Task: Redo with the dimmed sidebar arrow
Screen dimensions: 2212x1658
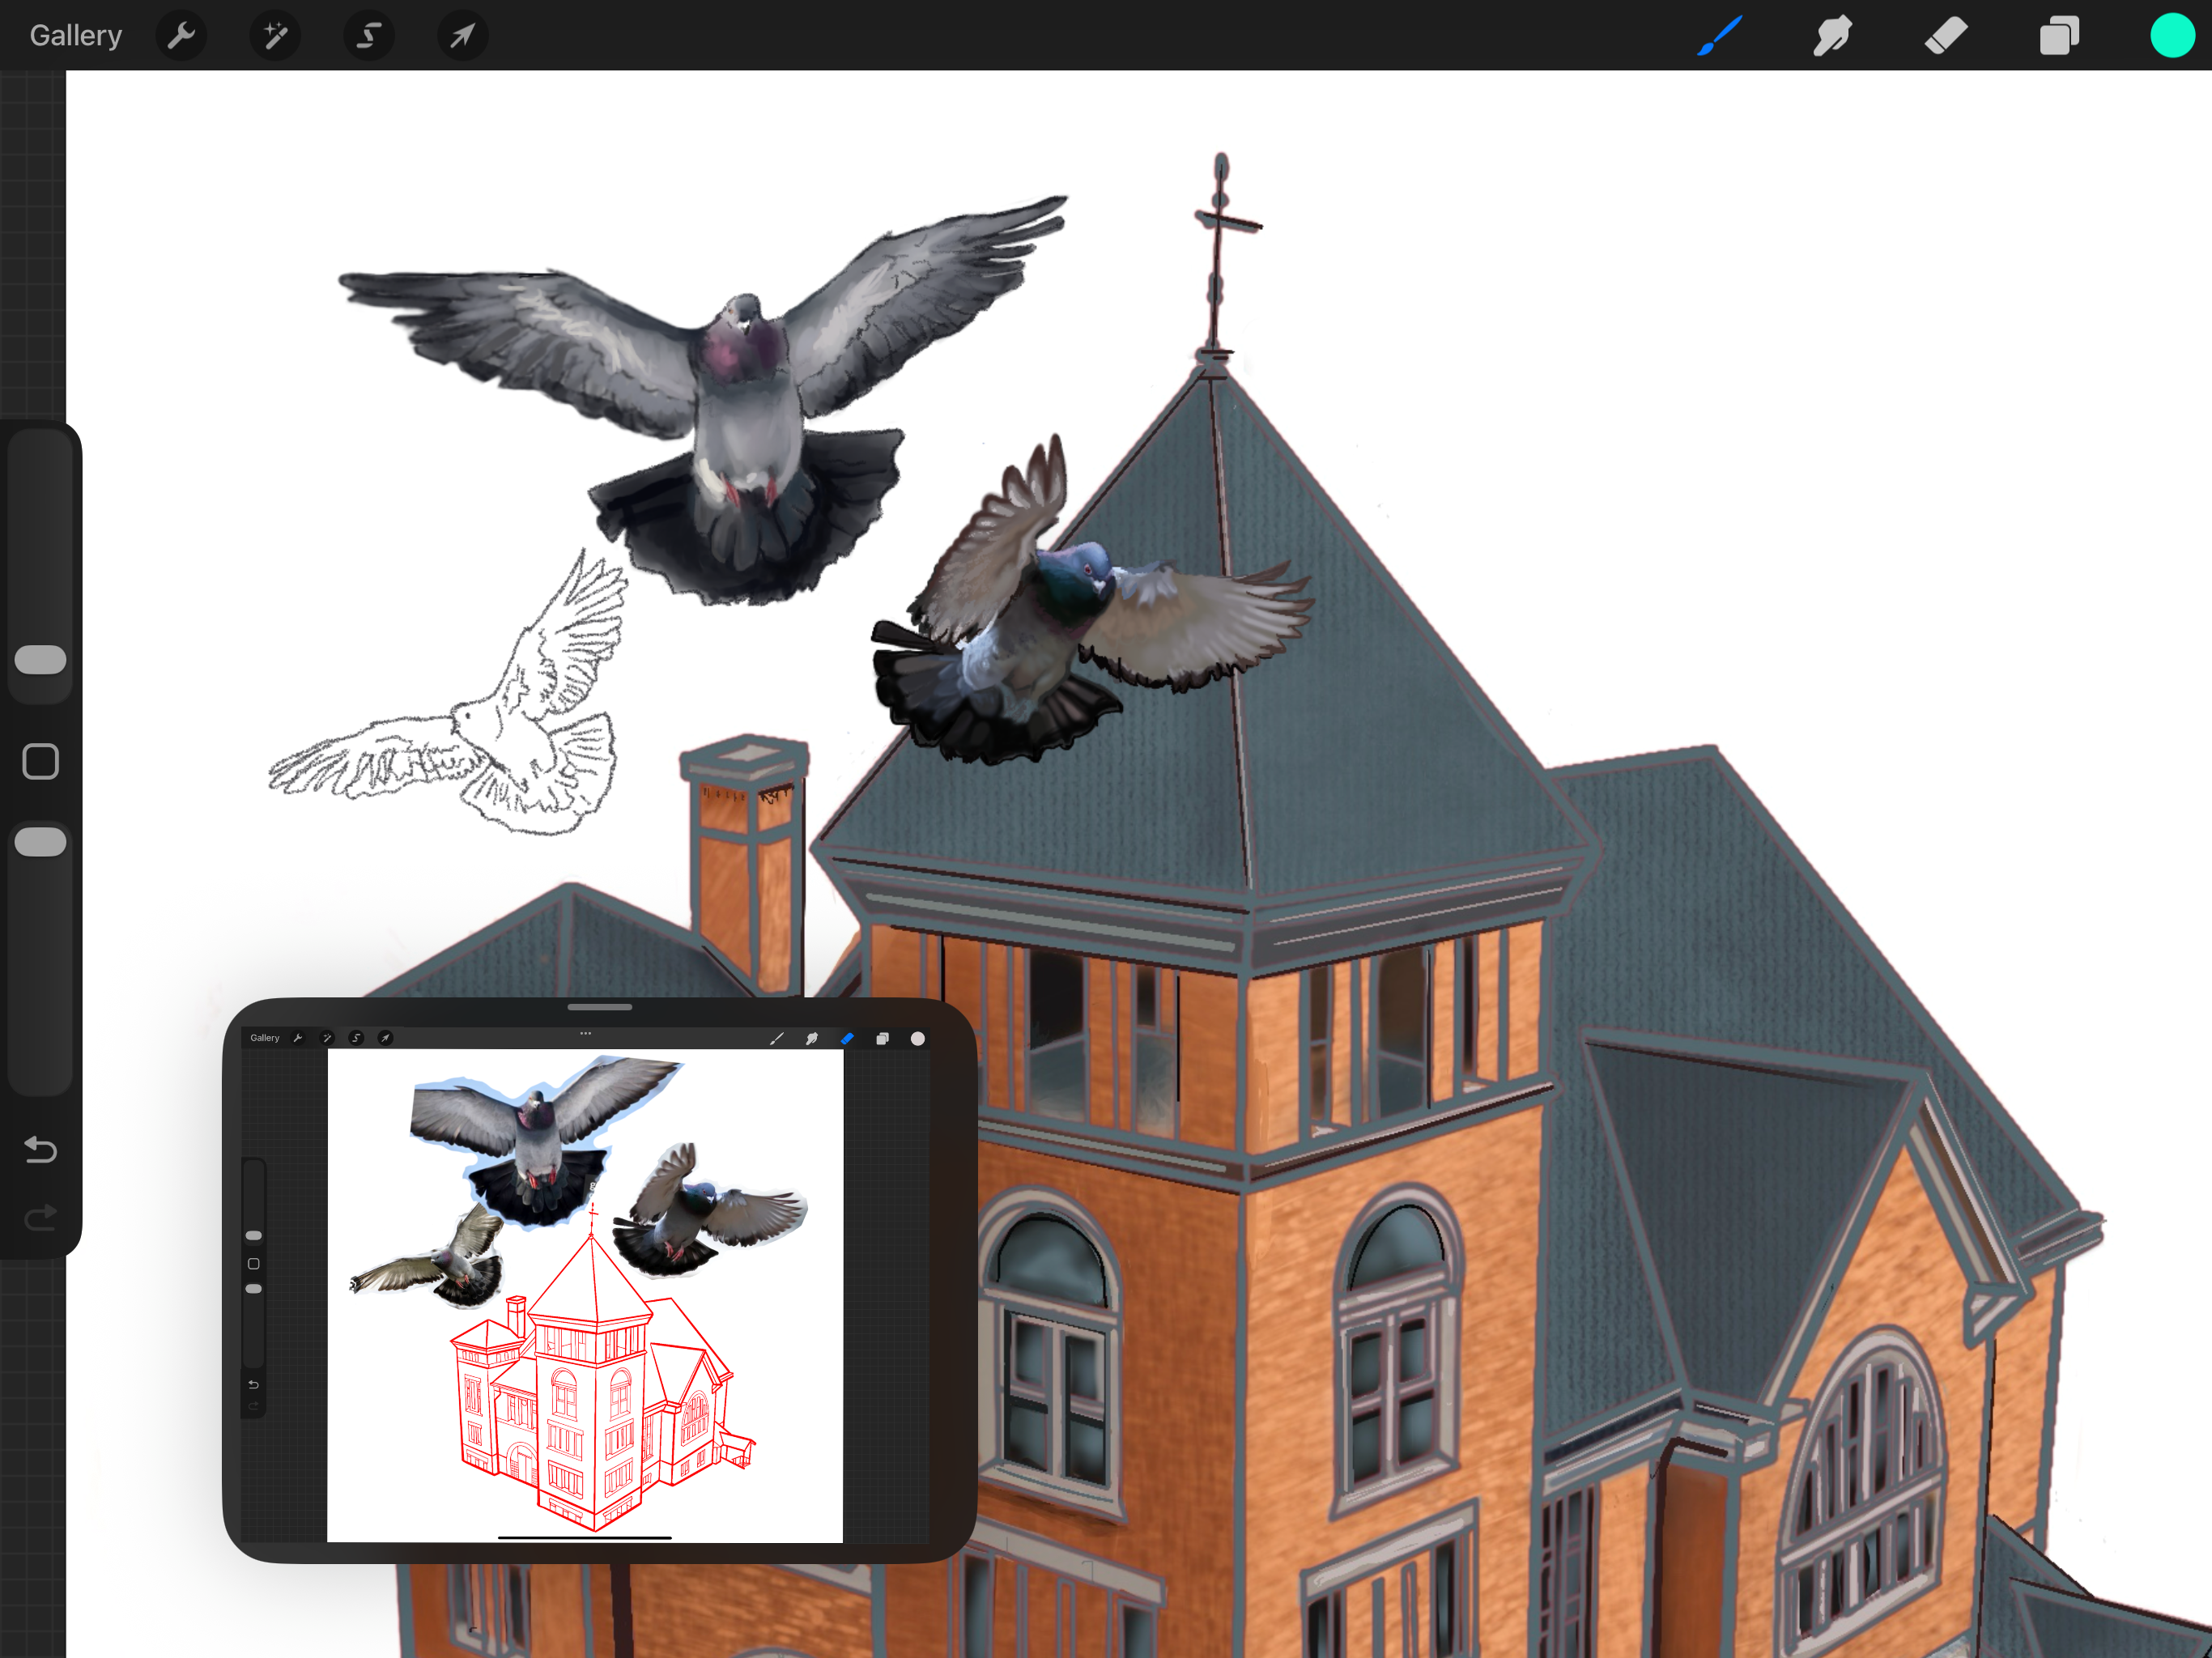Action: tap(41, 1218)
